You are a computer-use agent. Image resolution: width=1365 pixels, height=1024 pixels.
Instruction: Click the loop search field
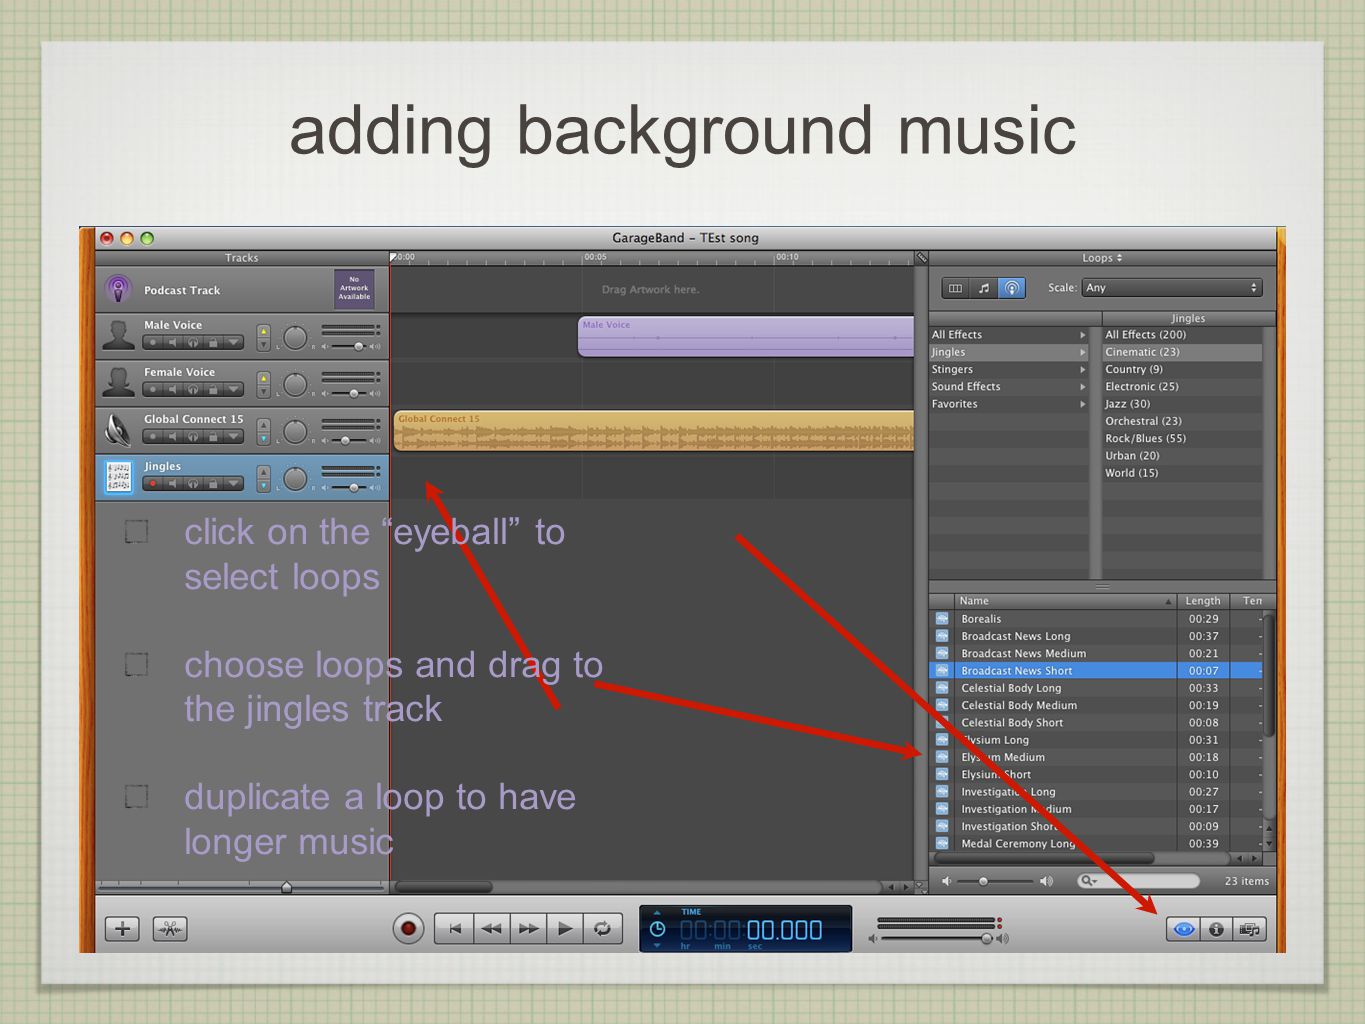[x=1138, y=881]
